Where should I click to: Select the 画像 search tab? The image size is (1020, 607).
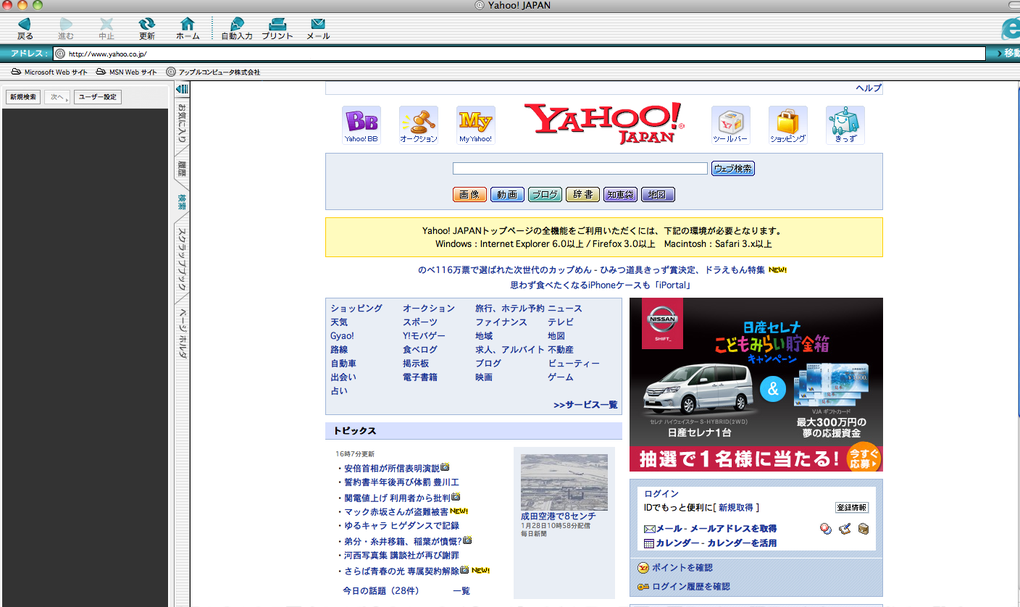[469, 195]
